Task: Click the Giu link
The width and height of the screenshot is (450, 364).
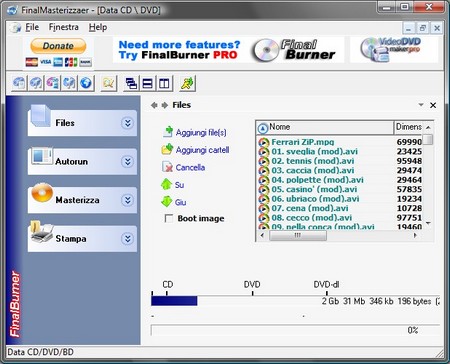Action: click(180, 202)
